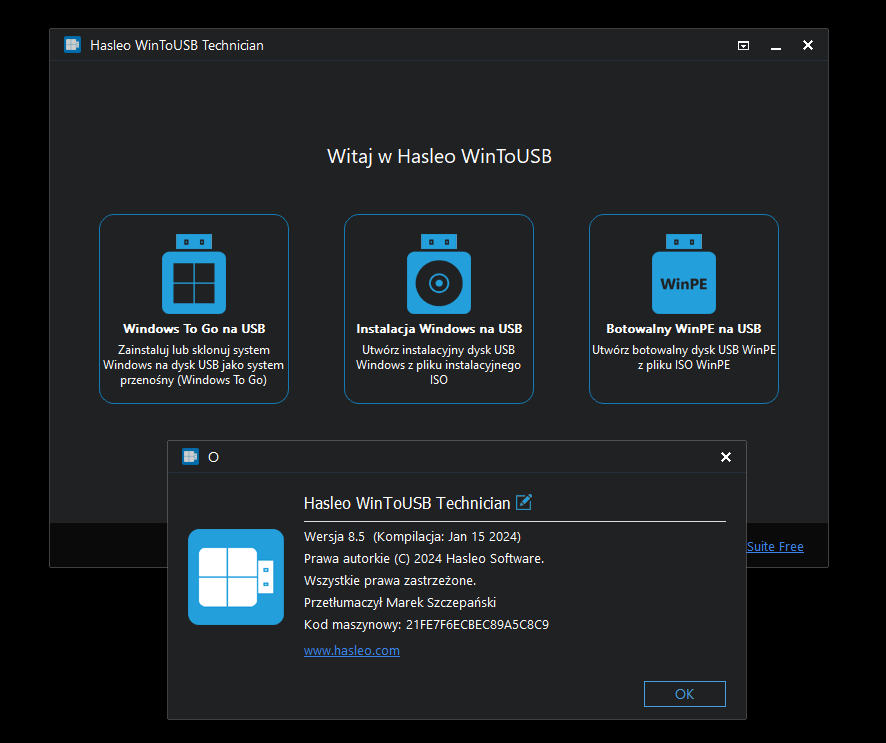Choose the WinPE USB drive icon

[684, 274]
